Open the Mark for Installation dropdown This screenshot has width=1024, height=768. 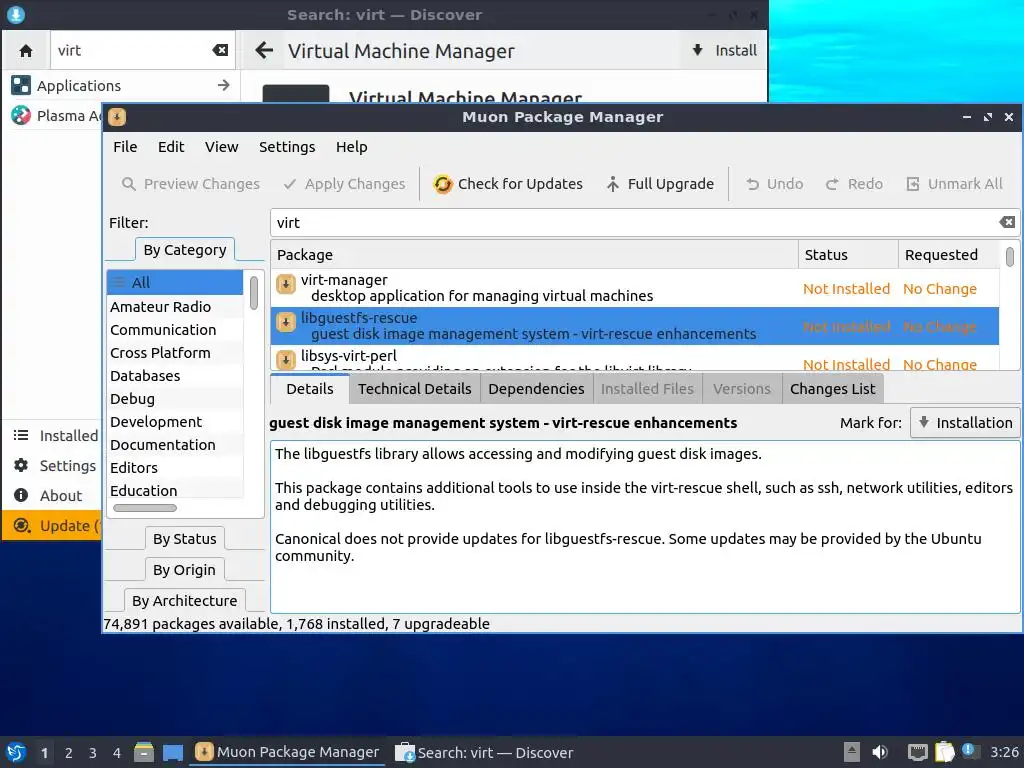pyautogui.click(x=965, y=423)
